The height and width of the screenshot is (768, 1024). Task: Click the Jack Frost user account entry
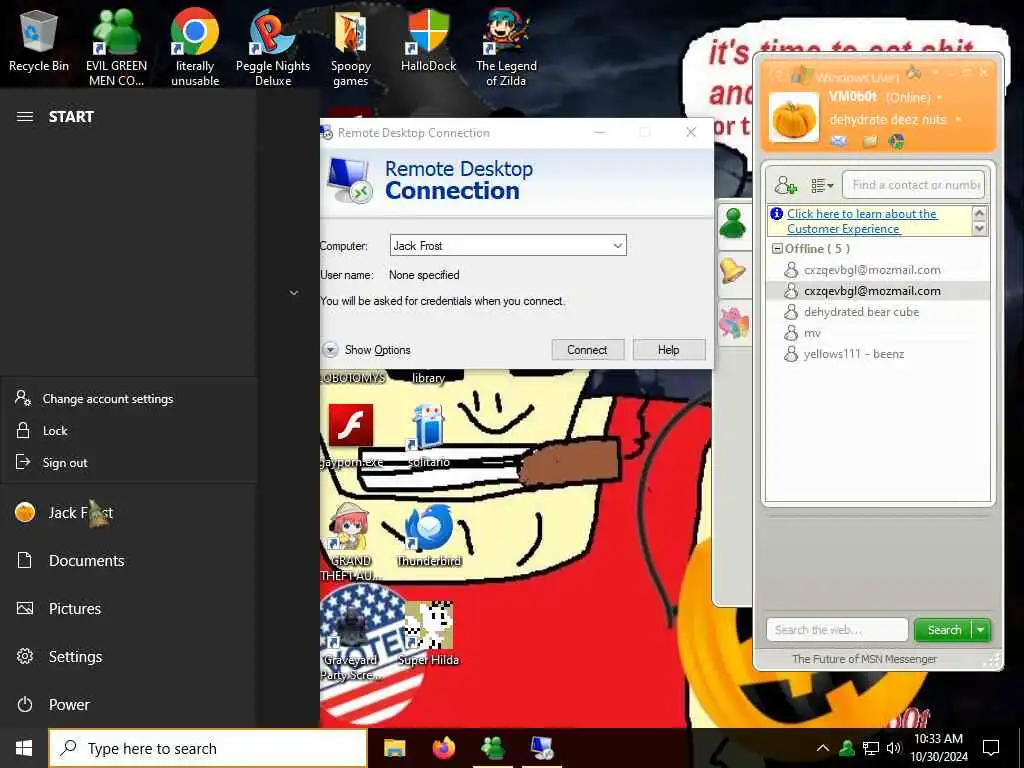click(128, 513)
